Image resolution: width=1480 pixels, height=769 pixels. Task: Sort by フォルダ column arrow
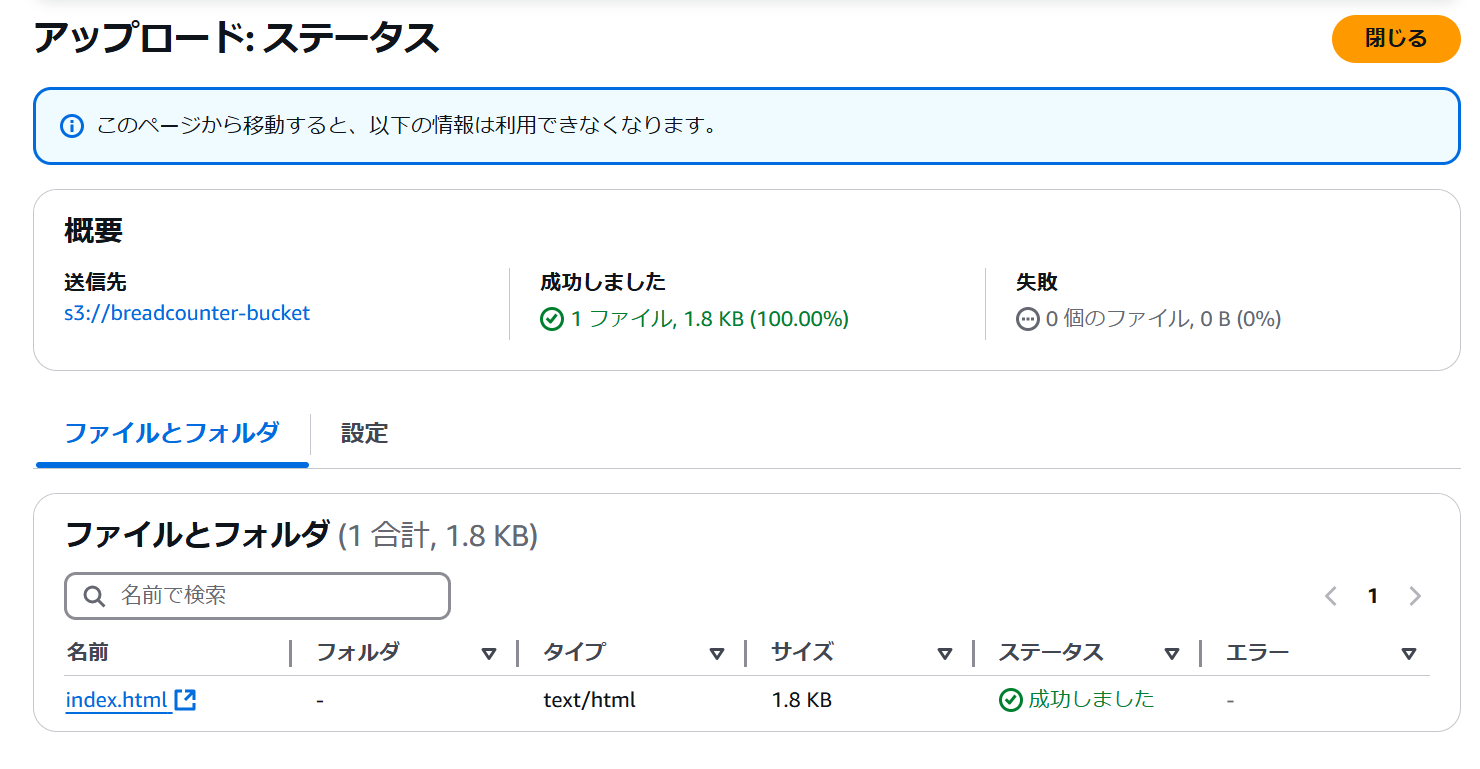click(489, 654)
